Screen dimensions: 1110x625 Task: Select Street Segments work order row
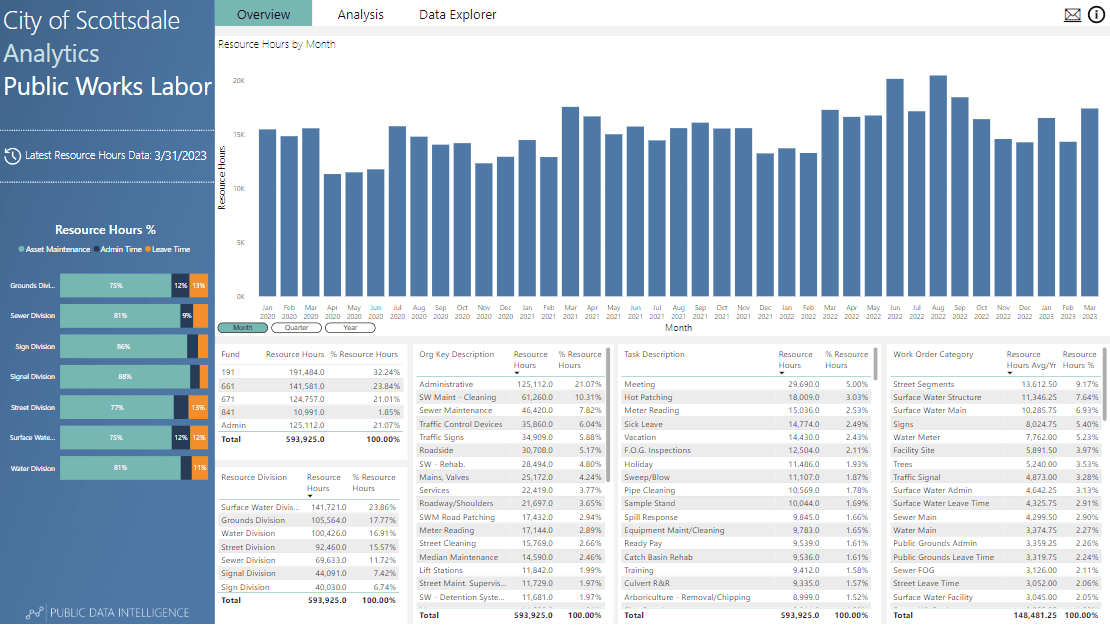click(996, 384)
